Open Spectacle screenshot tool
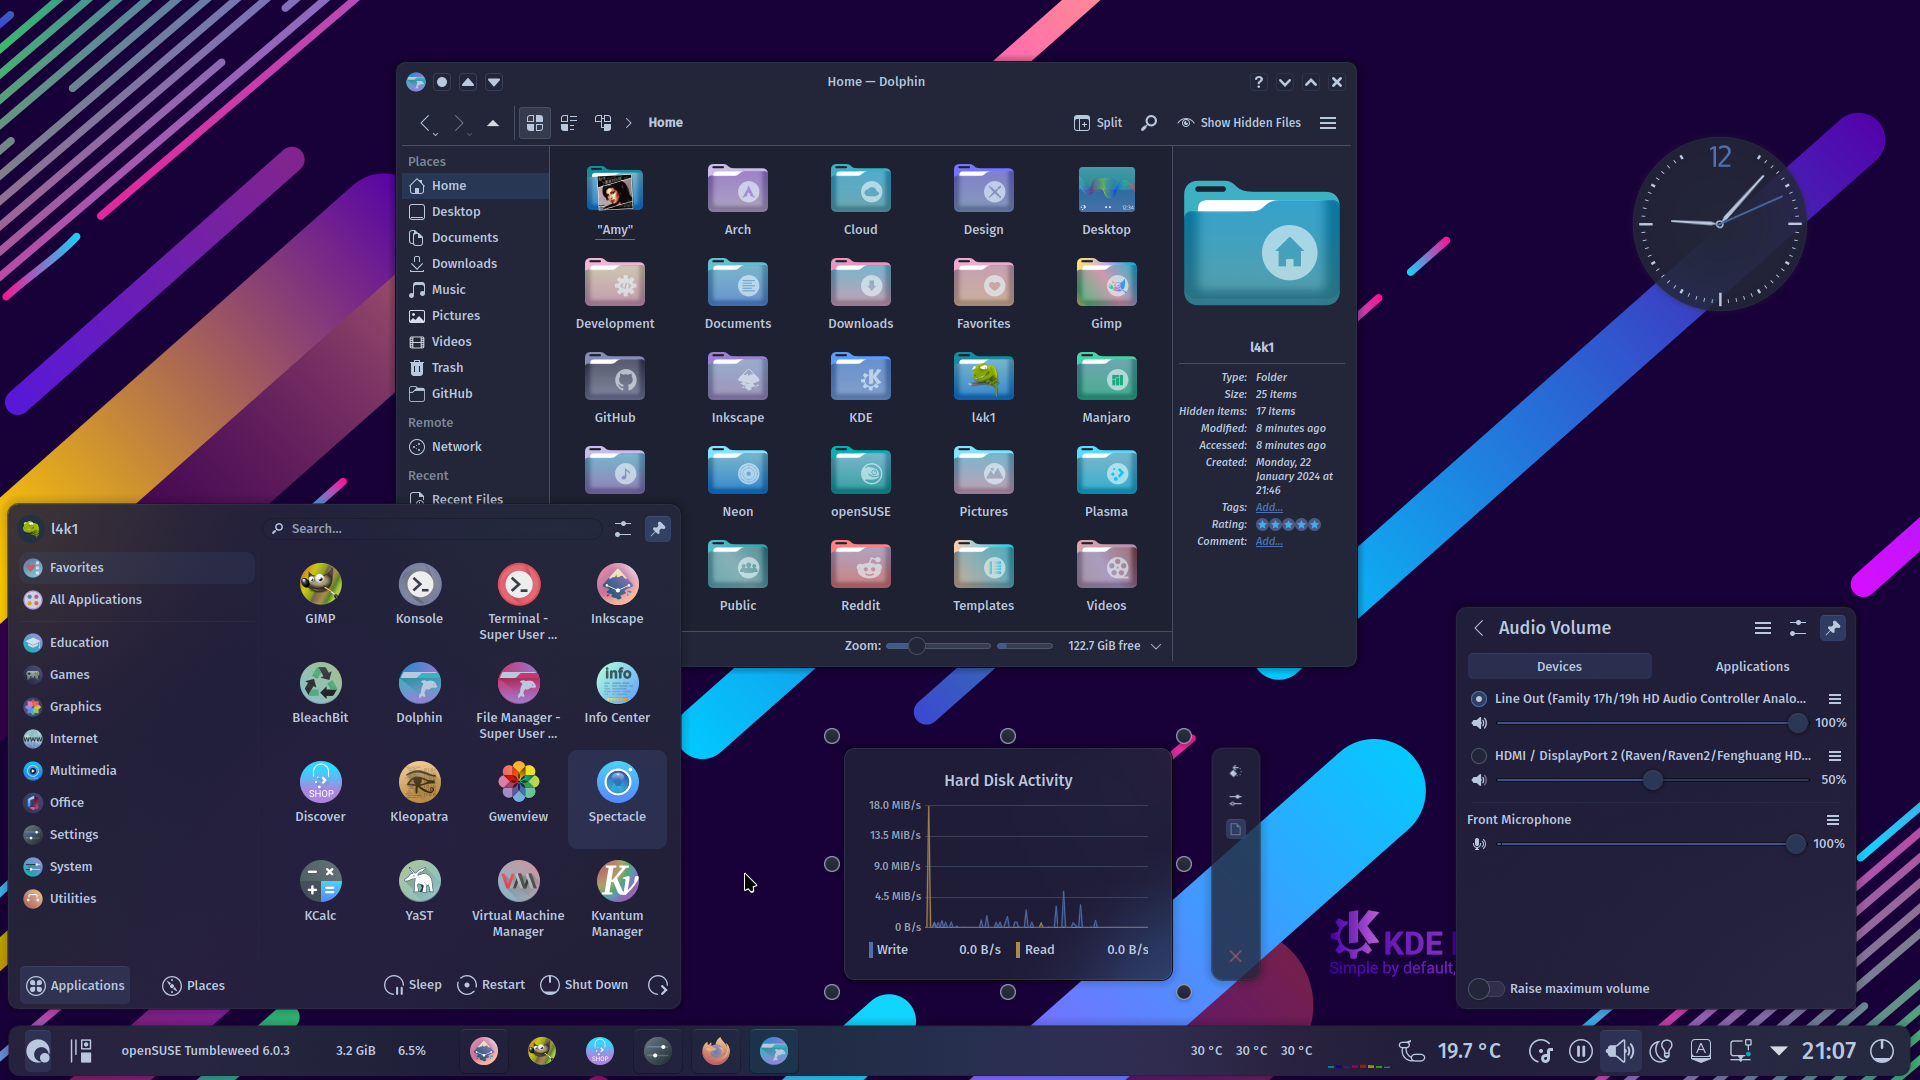Screen dimensions: 1920x1080 point(617,797)
